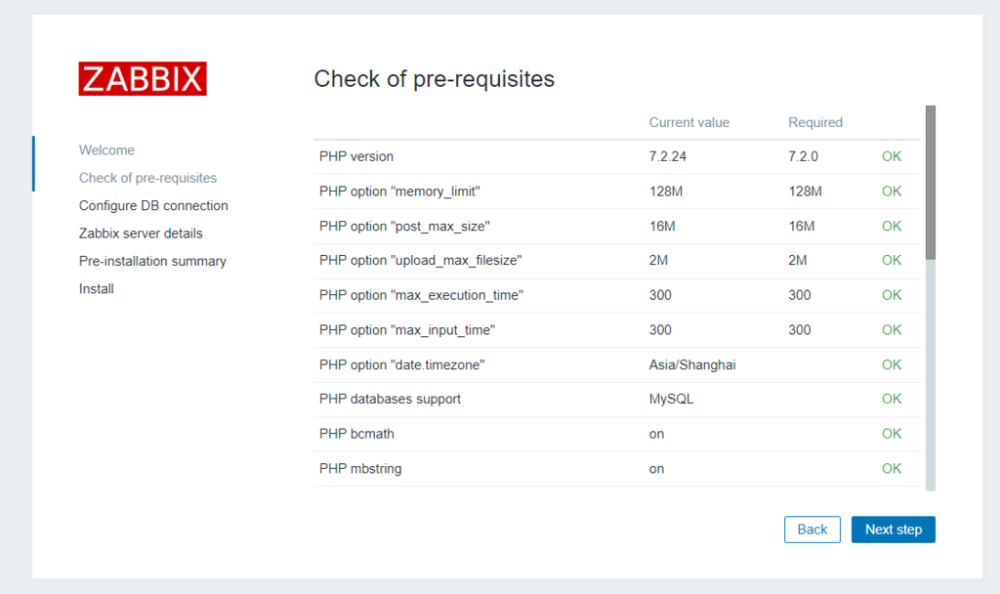Click the prerequisites list scrollbar thumb
Screen dimensions: 1000x594
point(930,182)
